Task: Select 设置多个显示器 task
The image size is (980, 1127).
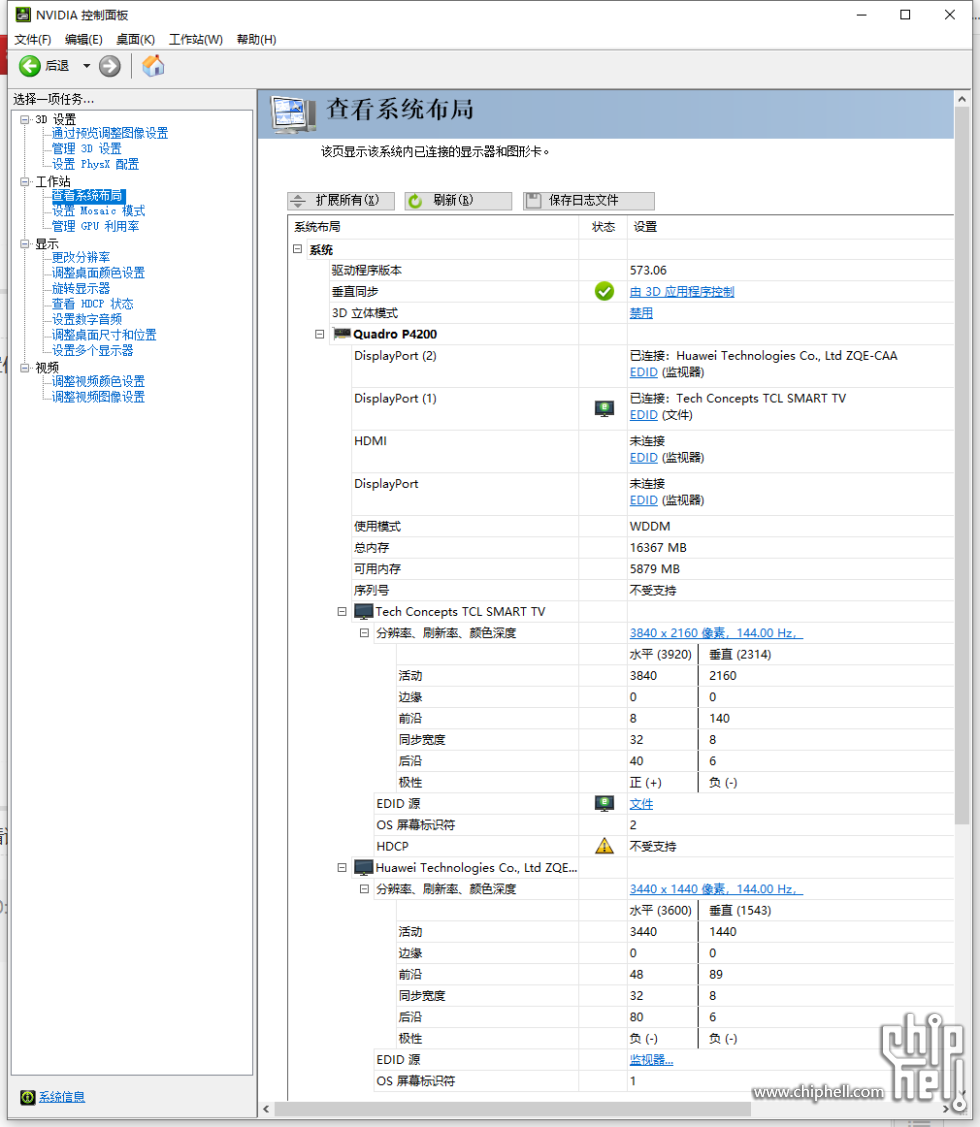Action: click(x=93, y=350)
